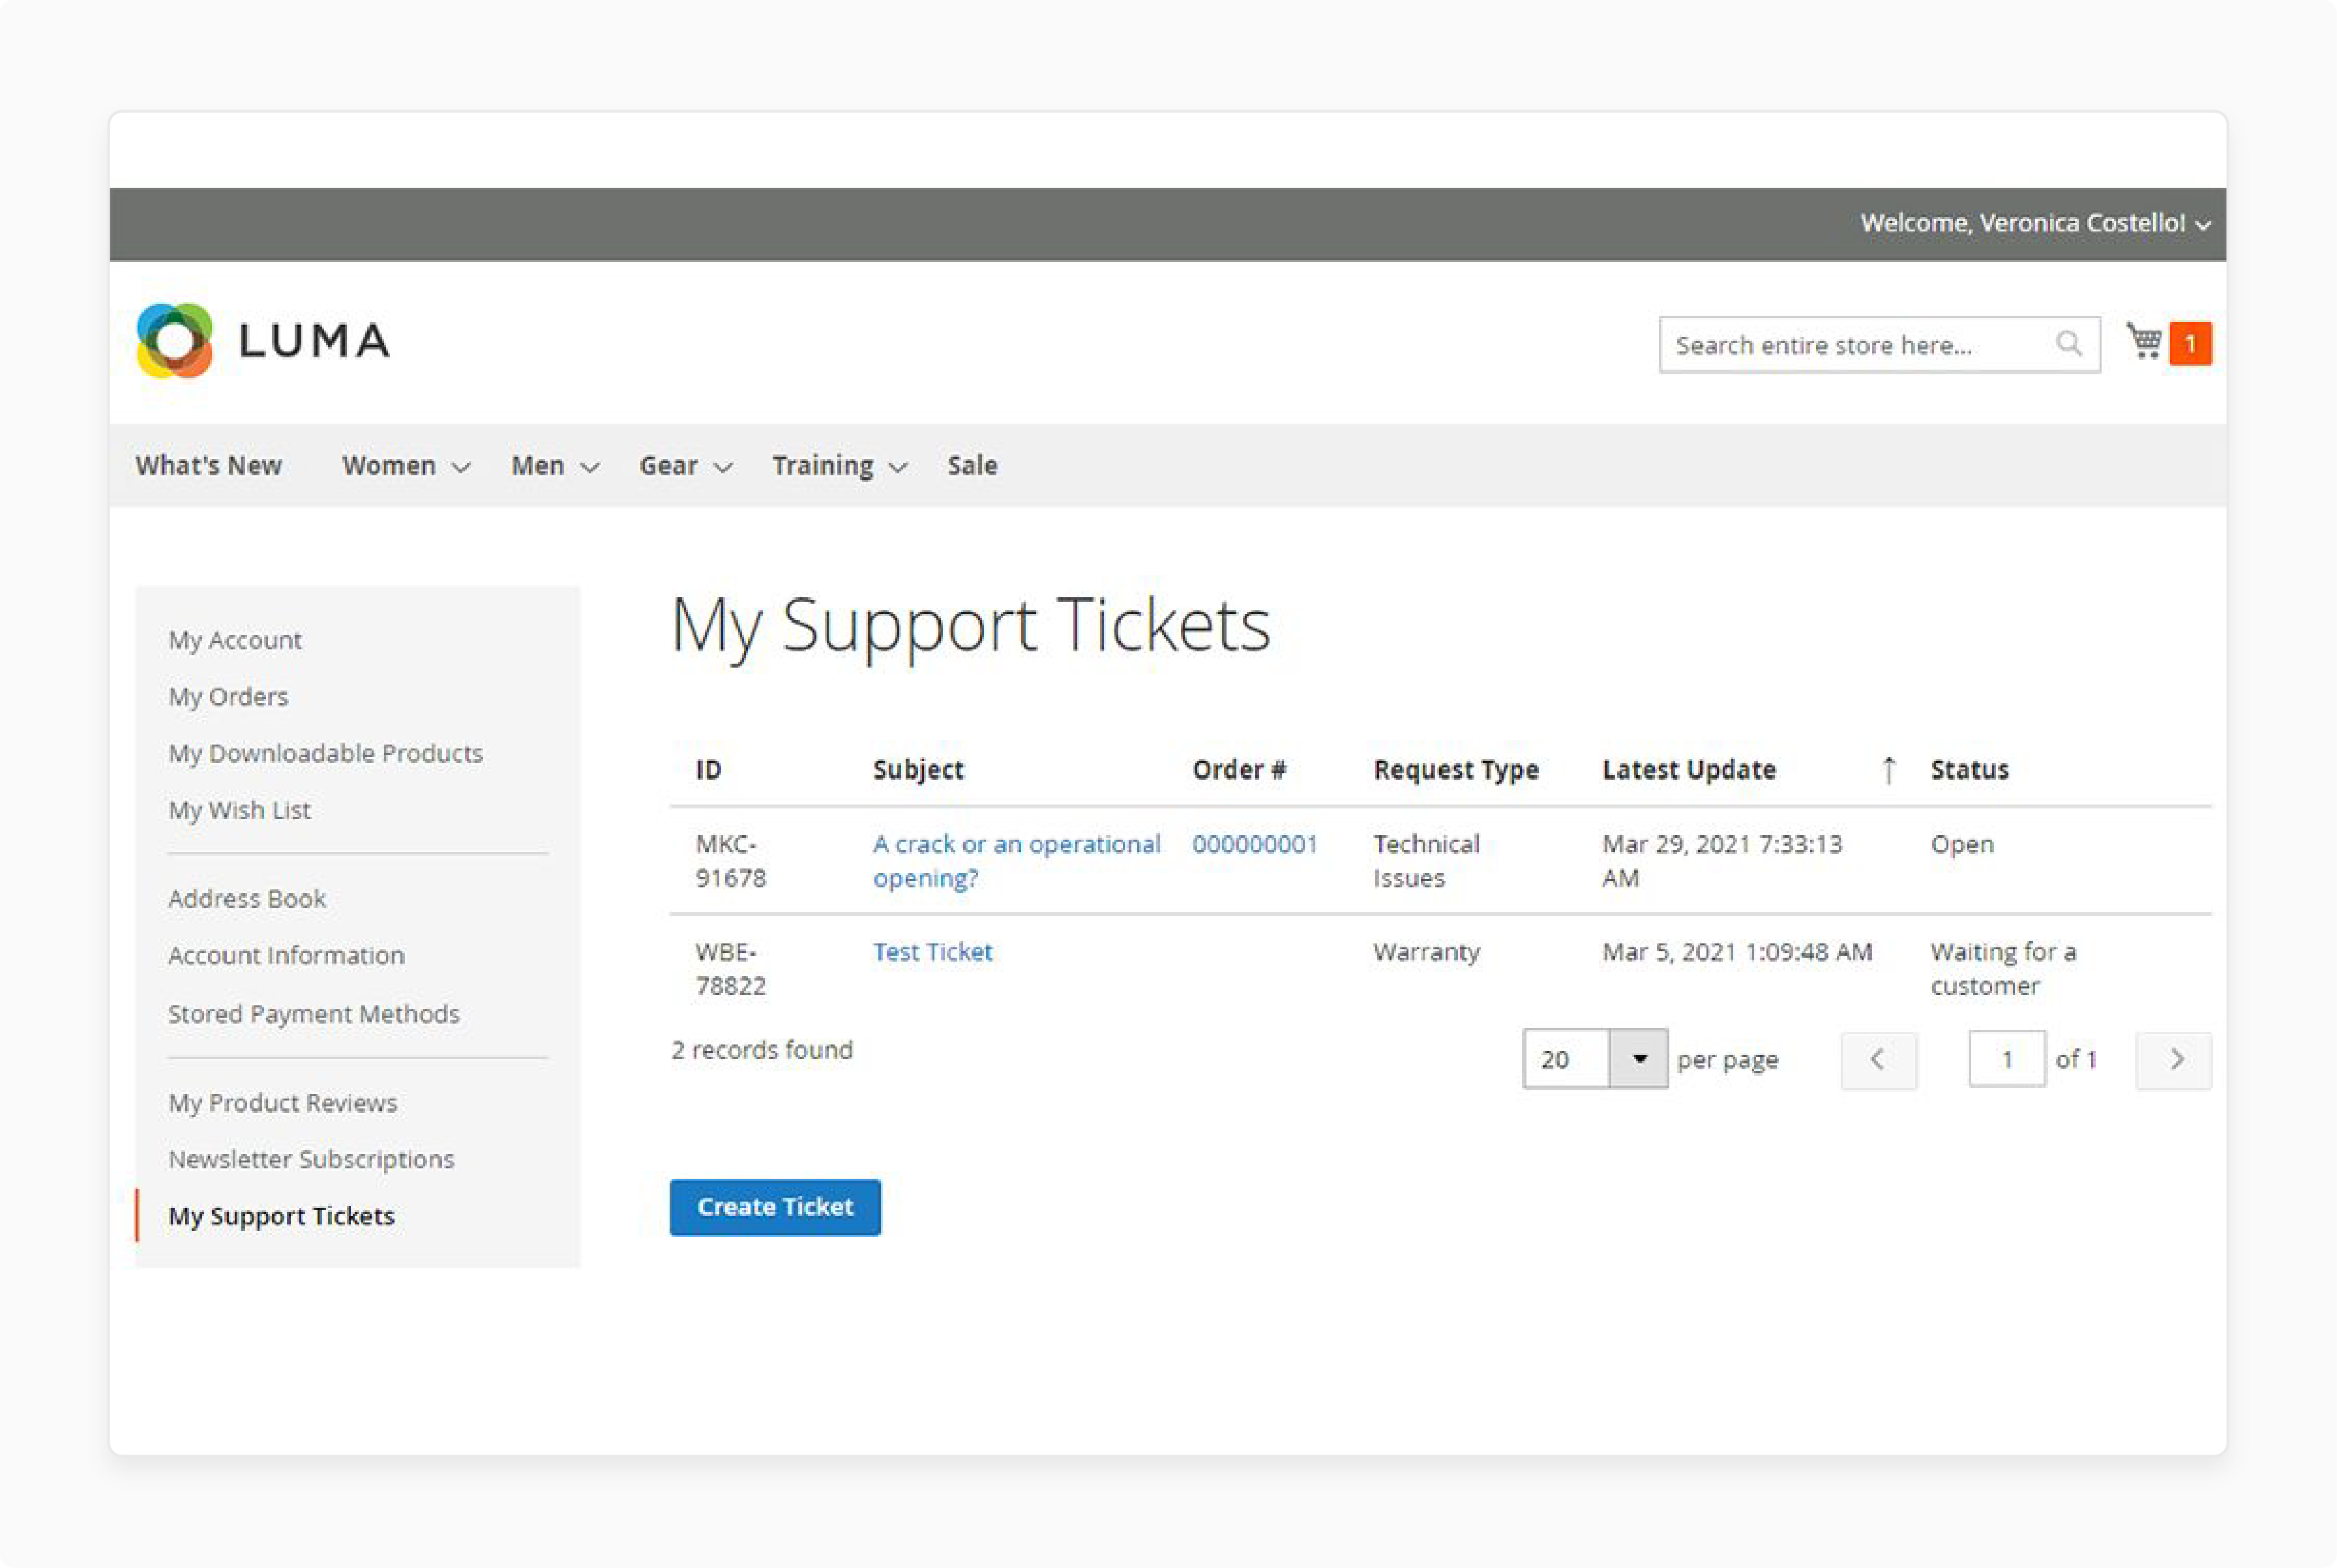
Task: Sort by the Latest Update arrow
Action: [x=1888, y=770]
